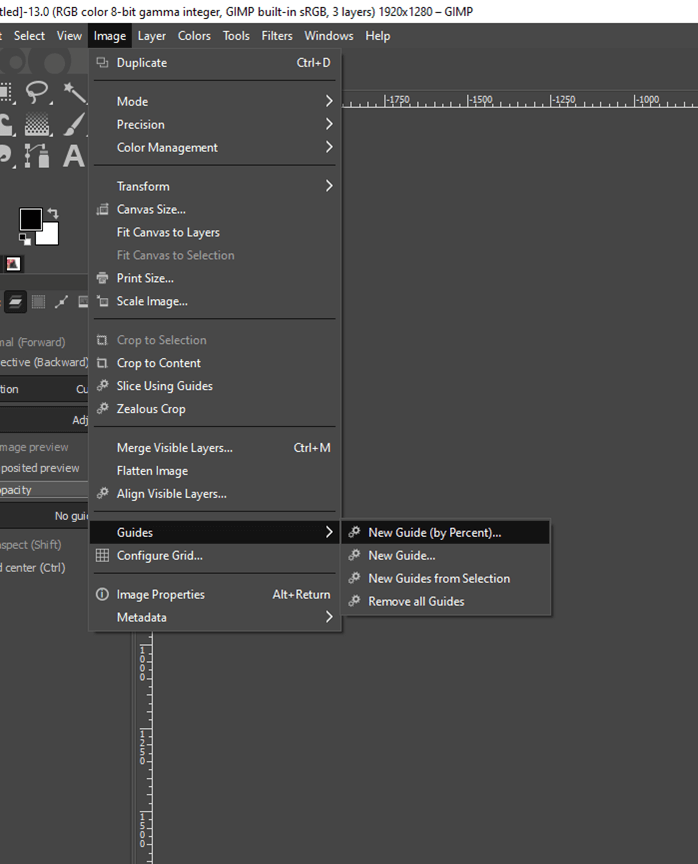This screenshot has height=864, width=698.
Task: Expand the Precision submenu
Action: point(215,125)
